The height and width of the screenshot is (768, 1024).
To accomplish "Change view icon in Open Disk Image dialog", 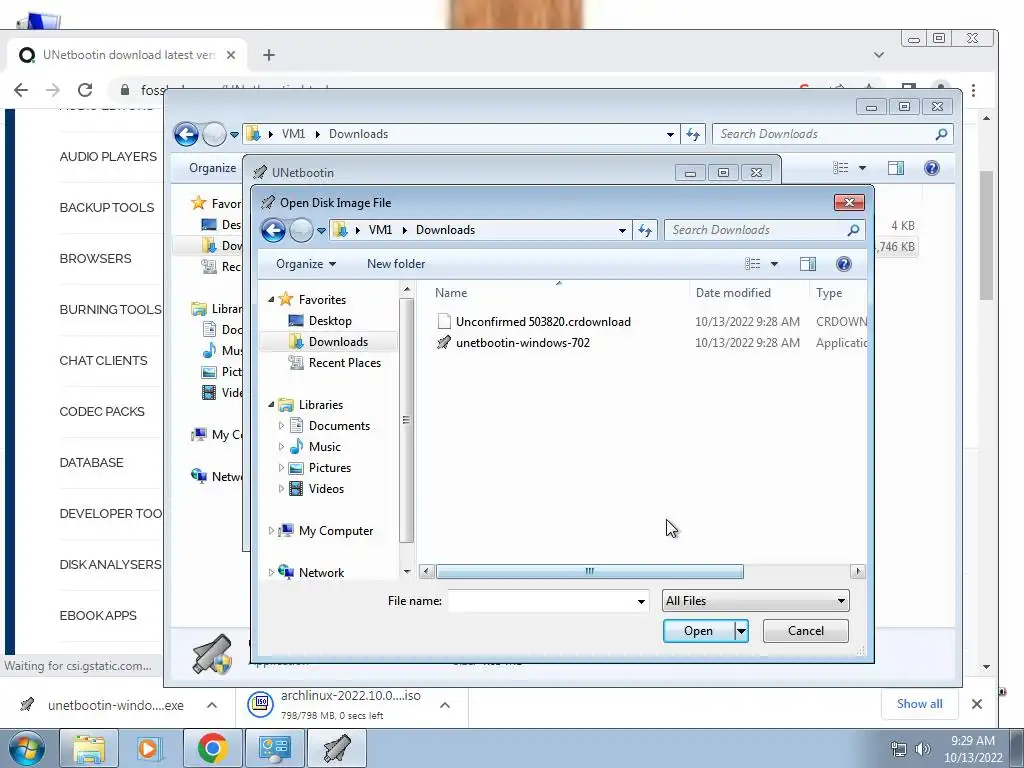I will [752, 264].
